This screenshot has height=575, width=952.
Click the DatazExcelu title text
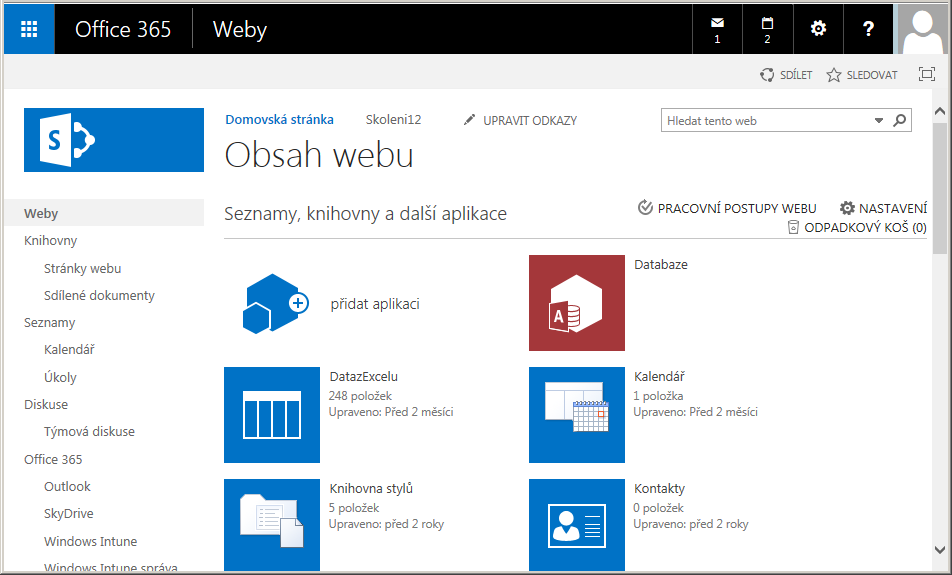coord(364,376)
